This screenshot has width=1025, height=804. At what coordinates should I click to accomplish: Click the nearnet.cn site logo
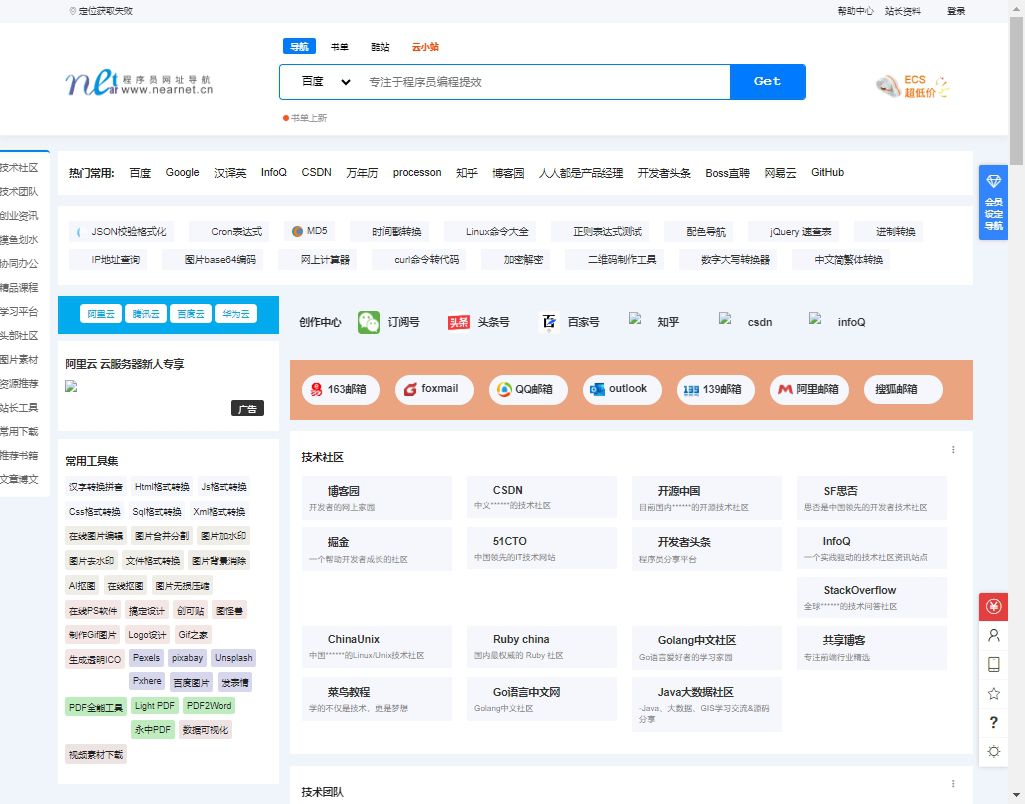[139, 83]
